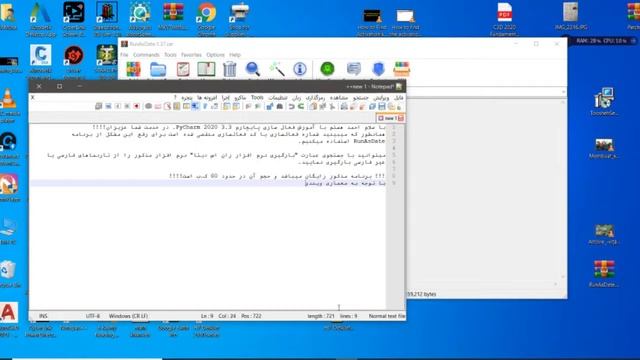Select the 'new 1' document tab

coord(391,118)
